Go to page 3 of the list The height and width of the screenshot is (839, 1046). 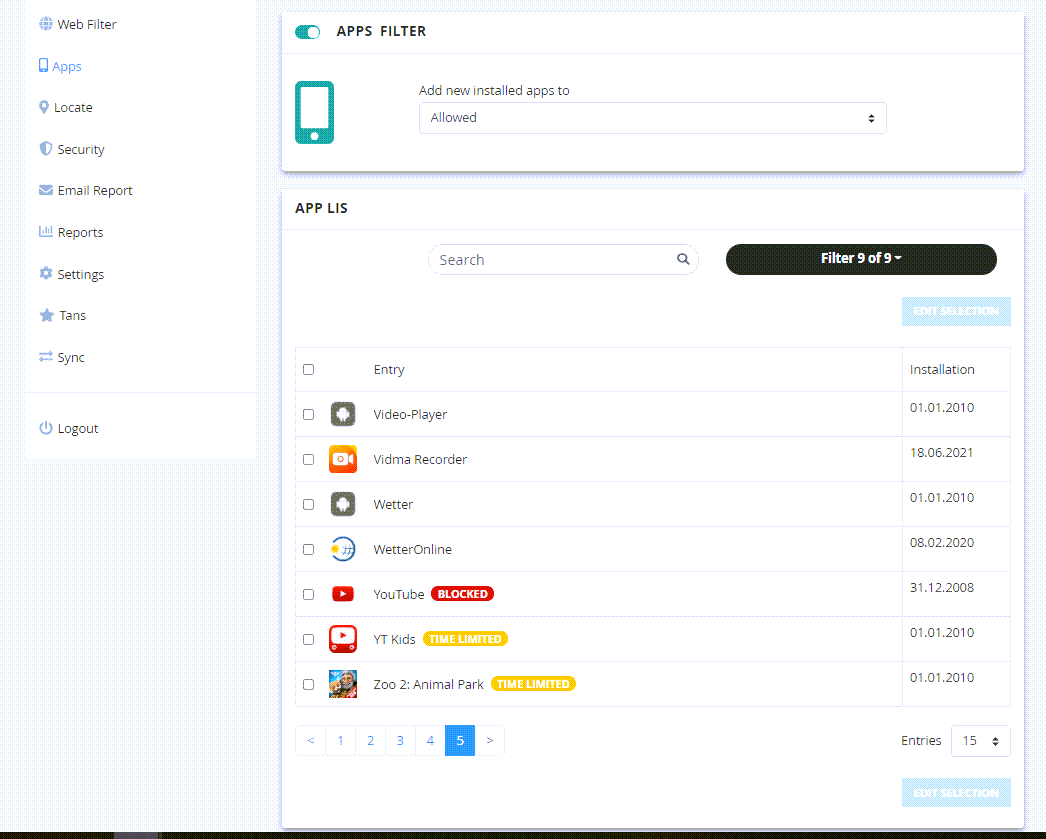(x=400, y=740)
